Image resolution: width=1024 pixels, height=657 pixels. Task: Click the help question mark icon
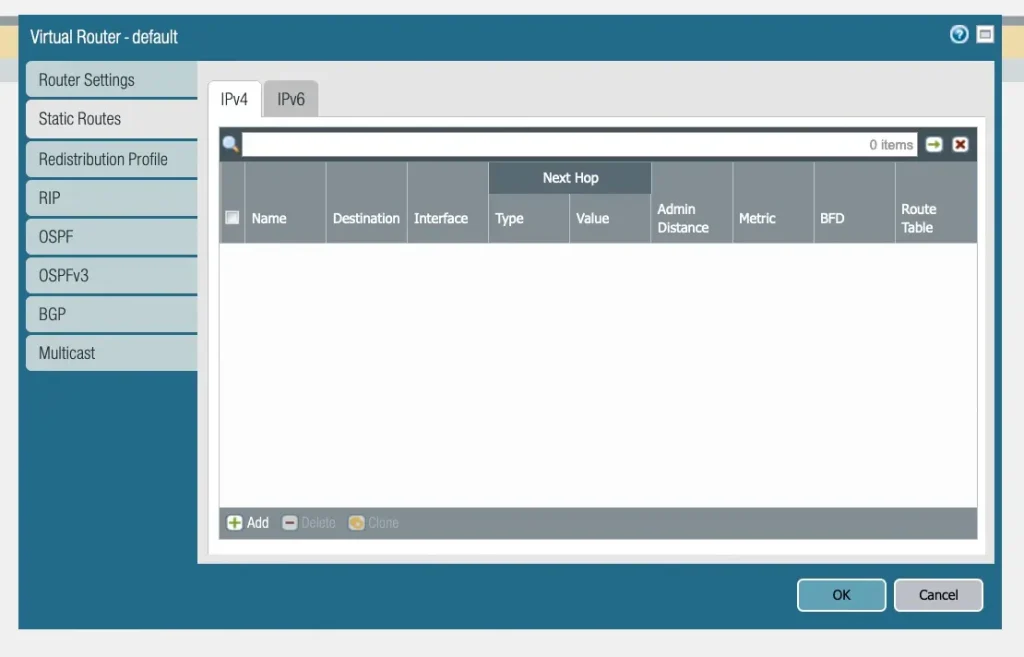tap(958, 35)
